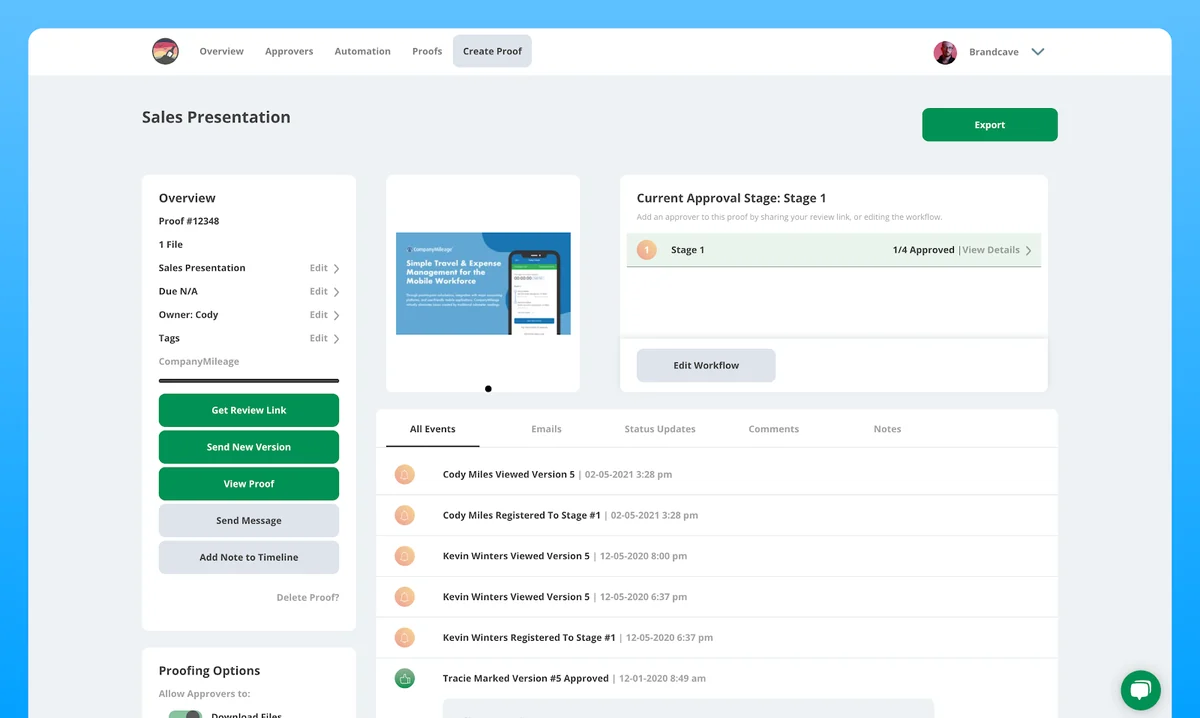The image size is (1200, 718).
Task: Click the approved thumbs-up icon beside Tracie's event
Action: [404, 678]
